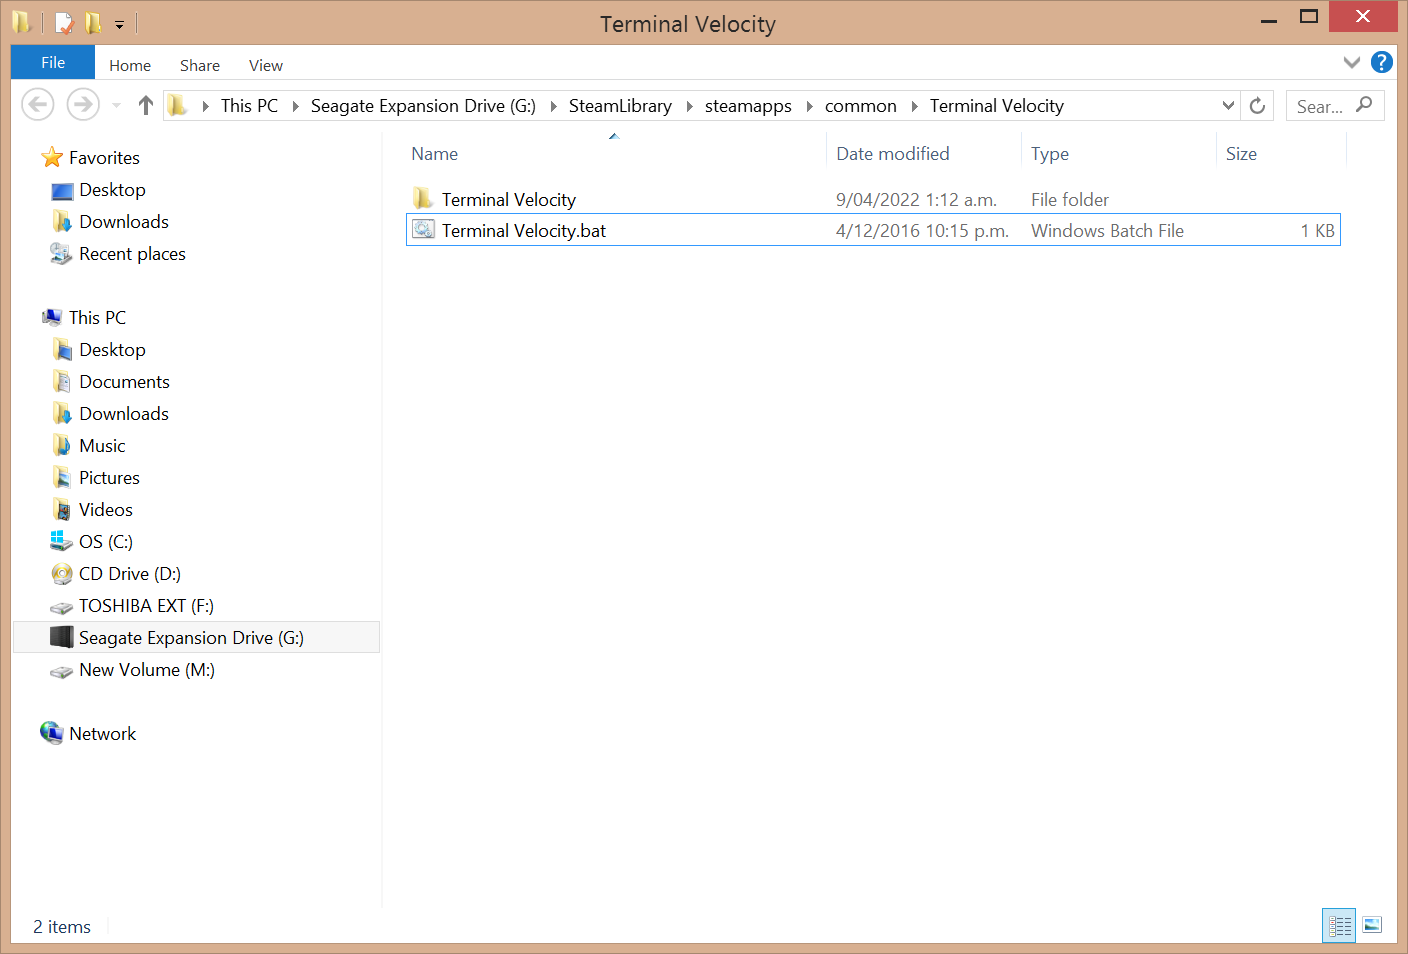Open the File menu tab
This screenshot has width=1408, height=954.
click(53, 62)
